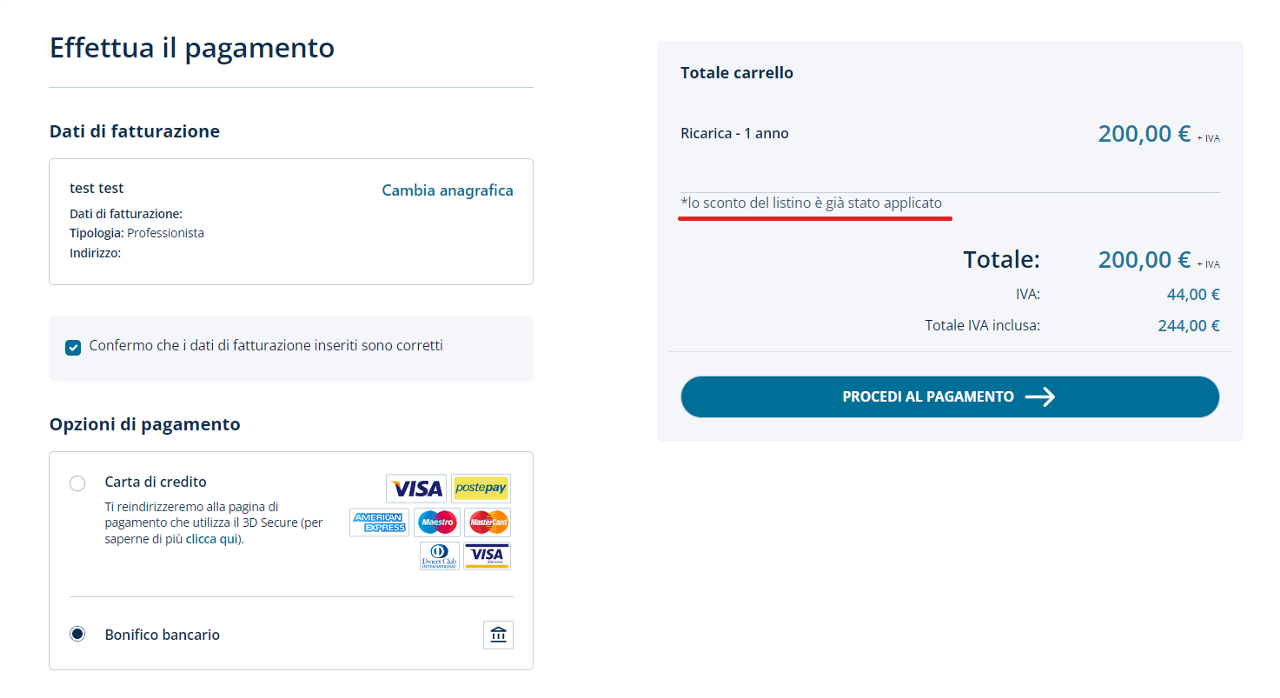Image resolution: width=1280 pixels, height=698 pixels.
Task: Select the Bonifico bancario radio button
Action: point(77,634)
